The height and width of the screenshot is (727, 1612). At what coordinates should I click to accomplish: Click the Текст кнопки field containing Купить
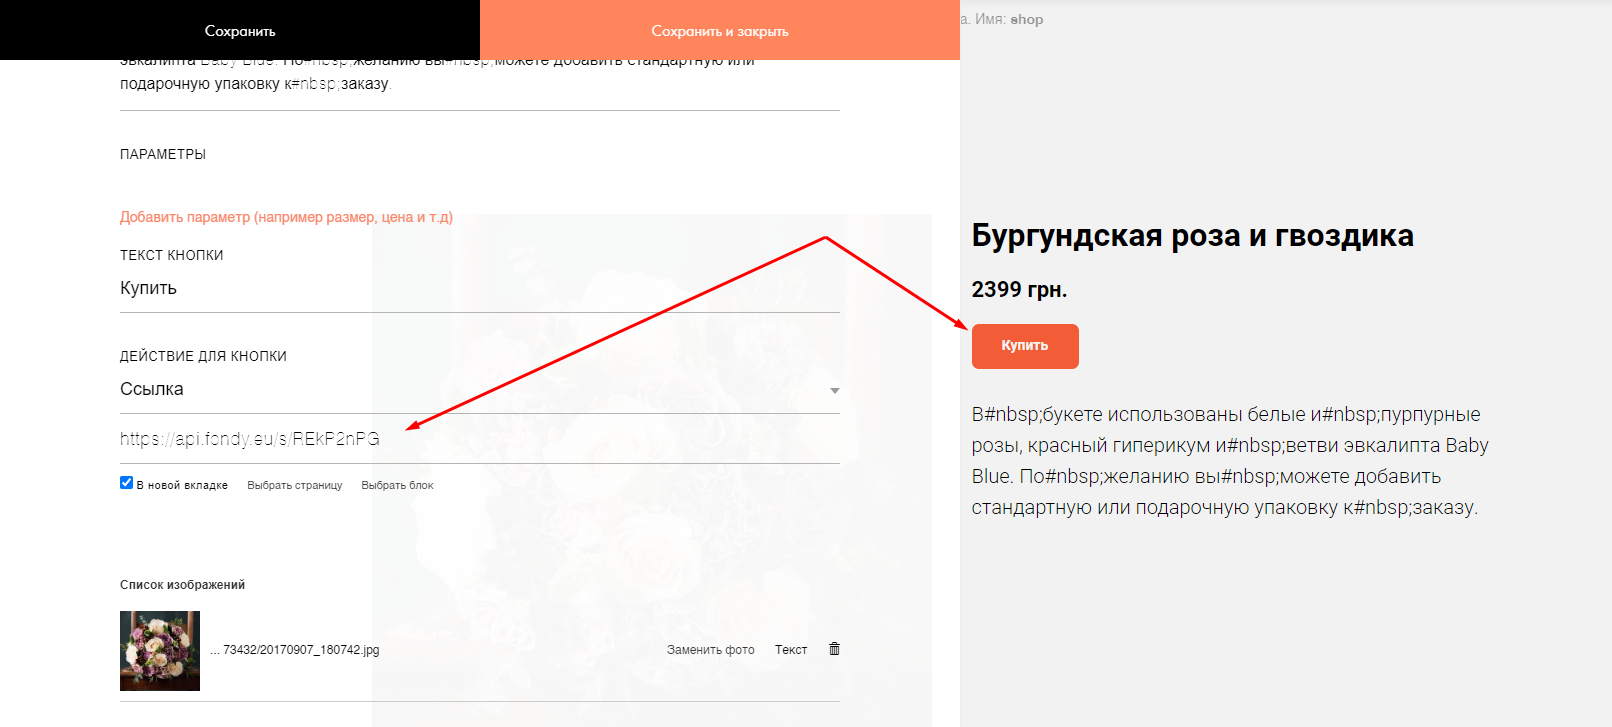pyautogui.click(x=480, y=288)
